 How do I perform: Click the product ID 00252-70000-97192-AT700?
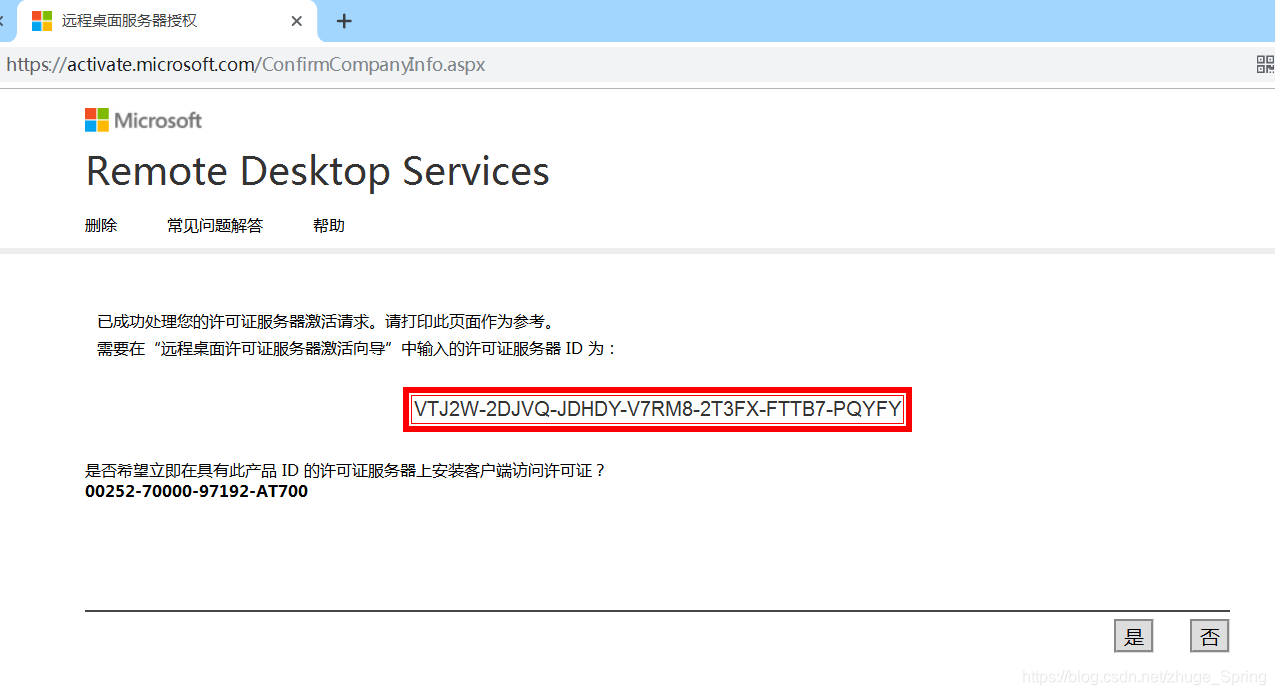pyautogui.click(x=197, y=492)
